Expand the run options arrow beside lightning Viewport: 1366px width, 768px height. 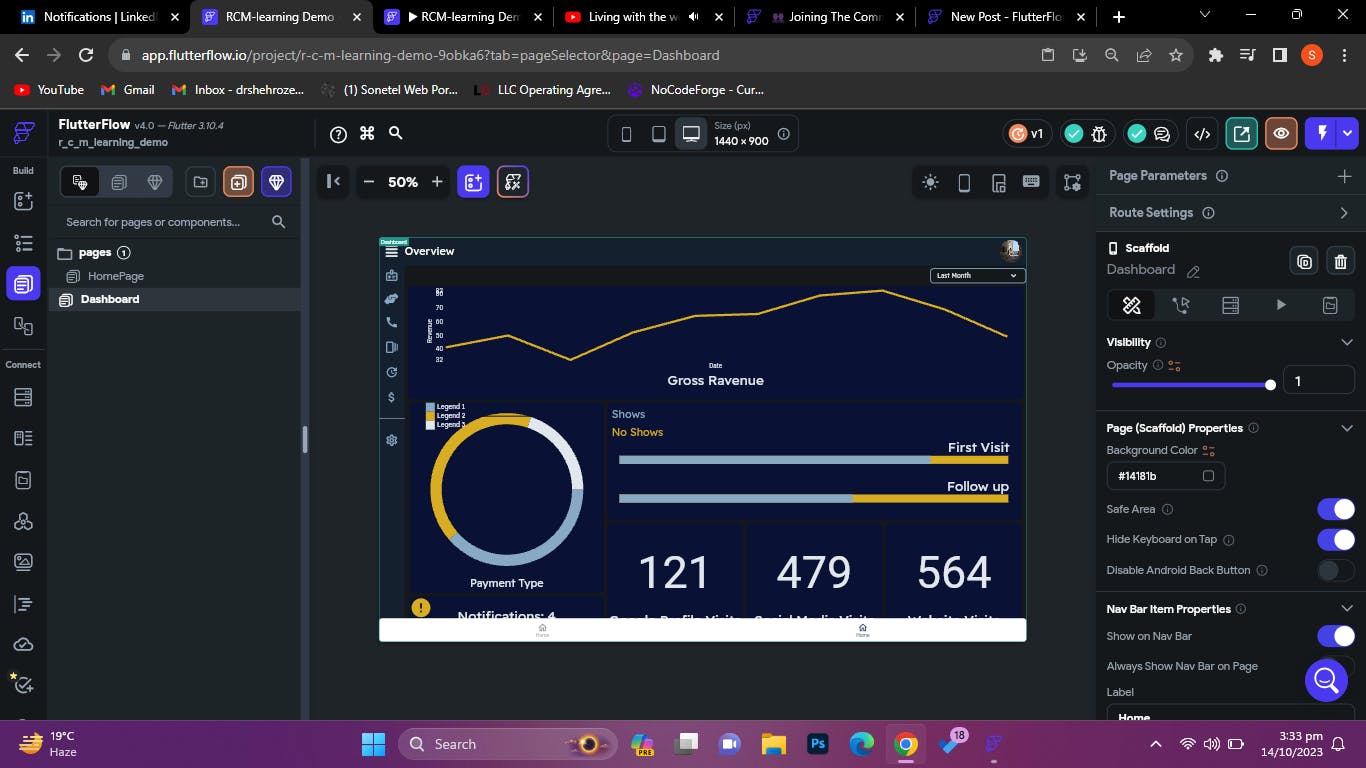(x=1348, y=134)
